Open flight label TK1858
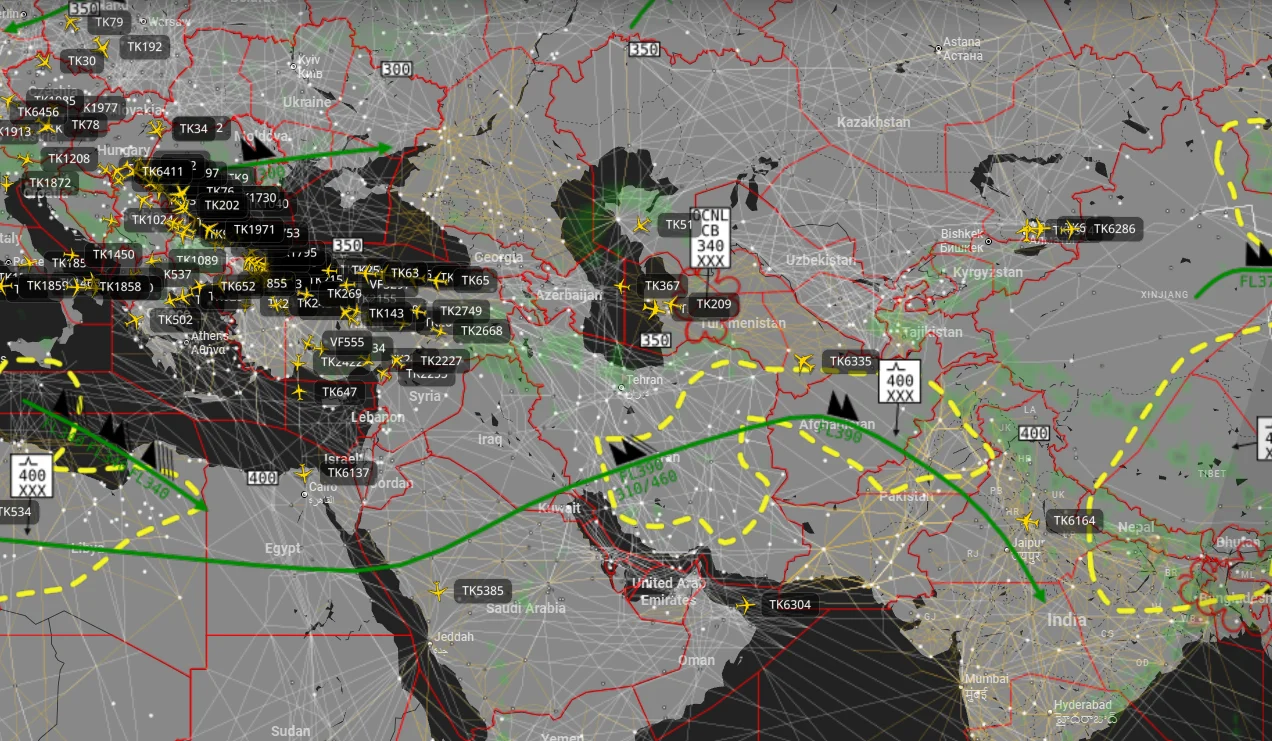The image size is (1272, 741). coord(120,287)
